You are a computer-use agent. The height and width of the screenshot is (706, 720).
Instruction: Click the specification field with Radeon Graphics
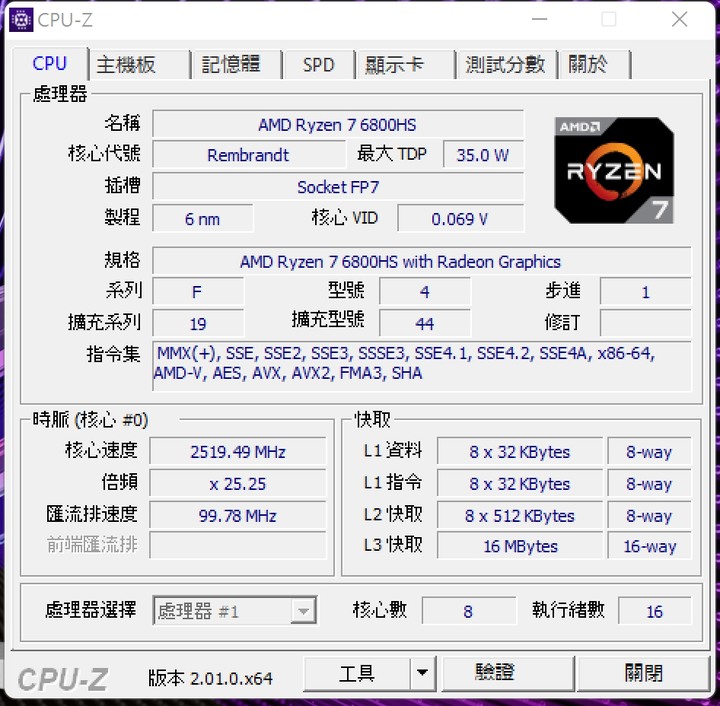pyautogui.click(x=422, y=261)
